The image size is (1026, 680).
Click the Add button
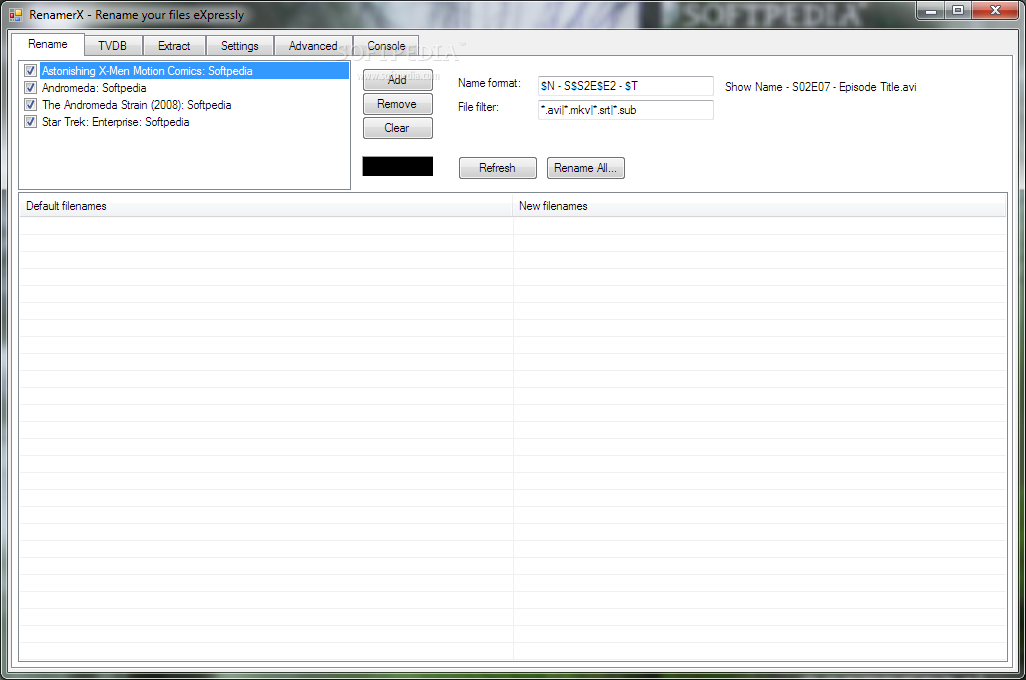(398, 80)
